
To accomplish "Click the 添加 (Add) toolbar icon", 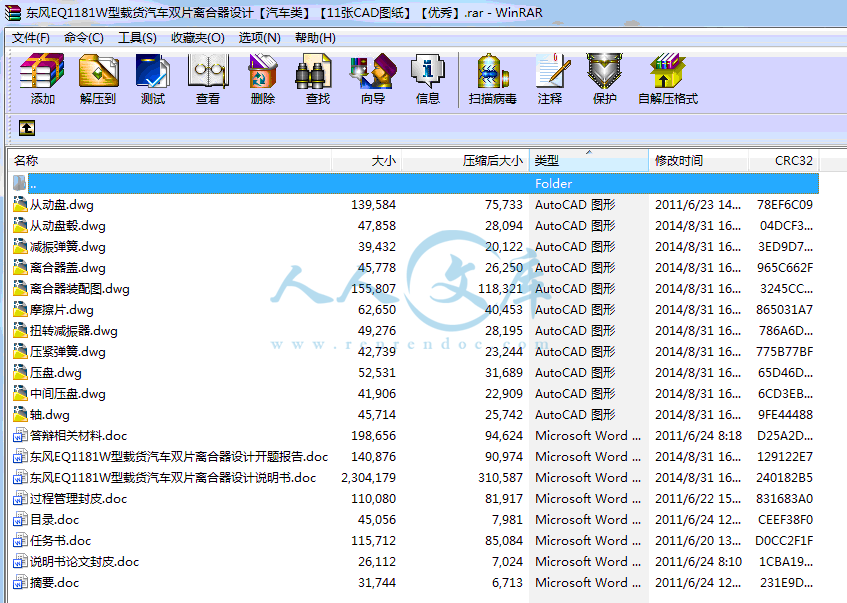I will pos(43,79).
